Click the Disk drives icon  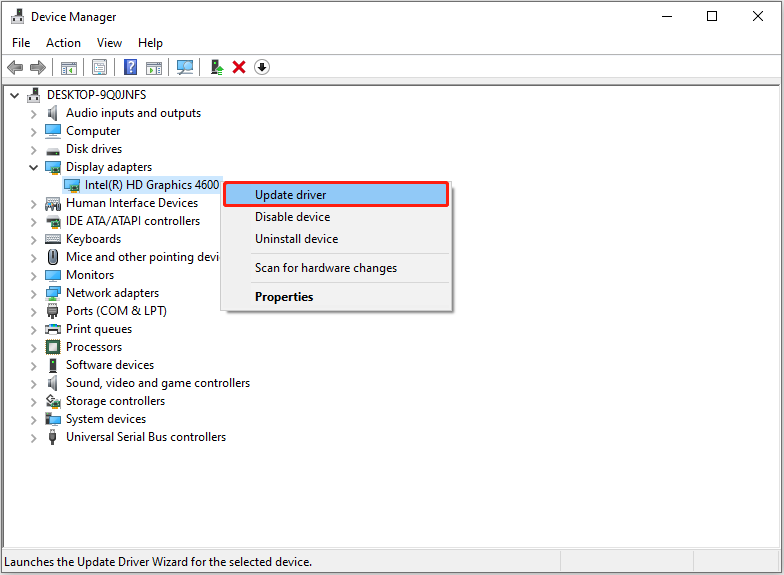[x=52, y=150]
